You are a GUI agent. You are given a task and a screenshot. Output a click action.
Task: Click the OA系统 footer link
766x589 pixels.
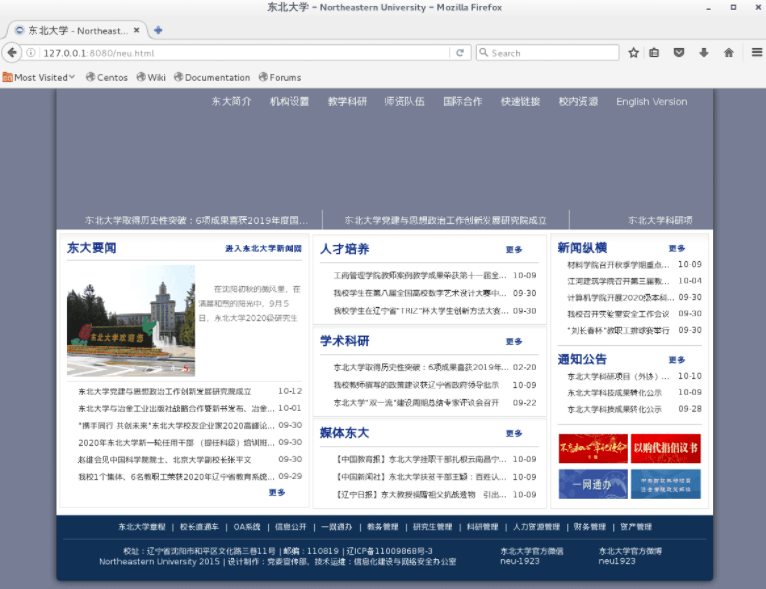click(247, 527)
